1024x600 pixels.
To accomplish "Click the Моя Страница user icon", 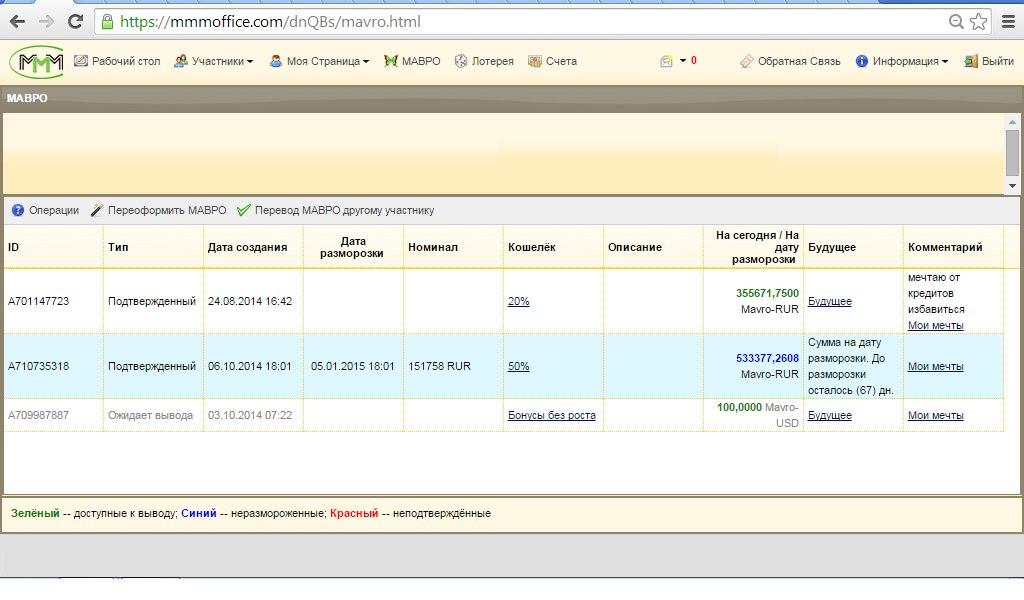I will click(276, 61).
